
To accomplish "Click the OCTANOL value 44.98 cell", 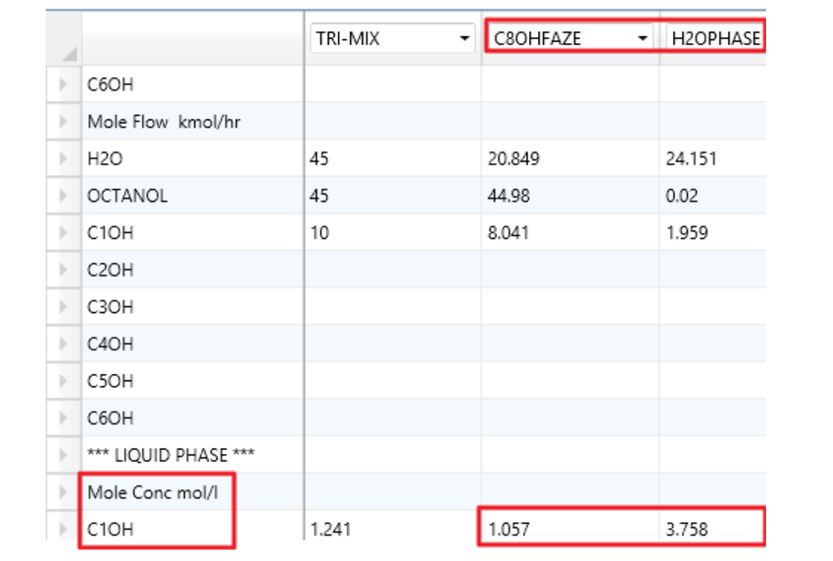I will tap(511, 196).
